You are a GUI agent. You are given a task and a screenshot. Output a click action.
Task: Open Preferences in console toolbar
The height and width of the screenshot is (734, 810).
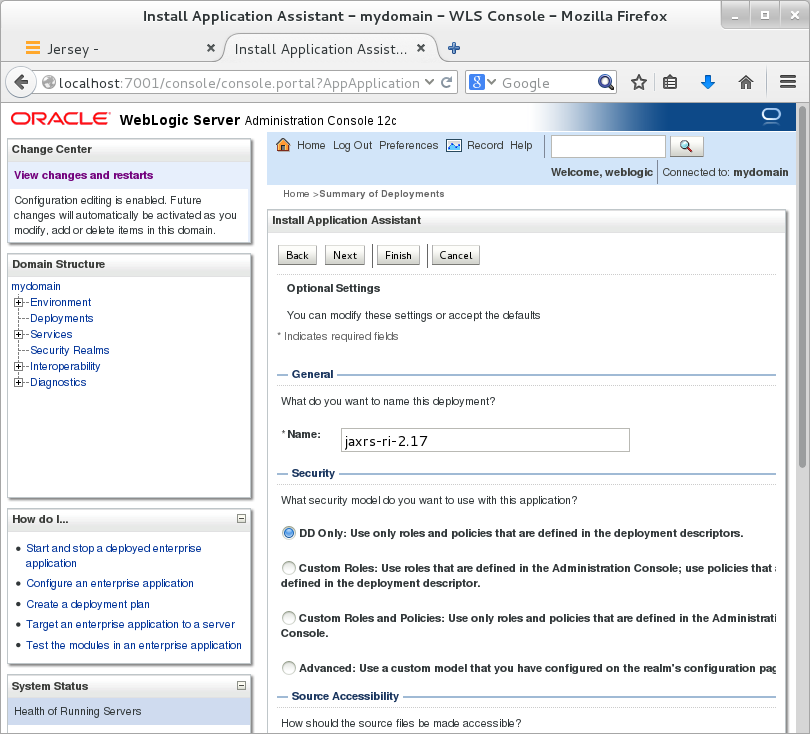pos(409,146)
